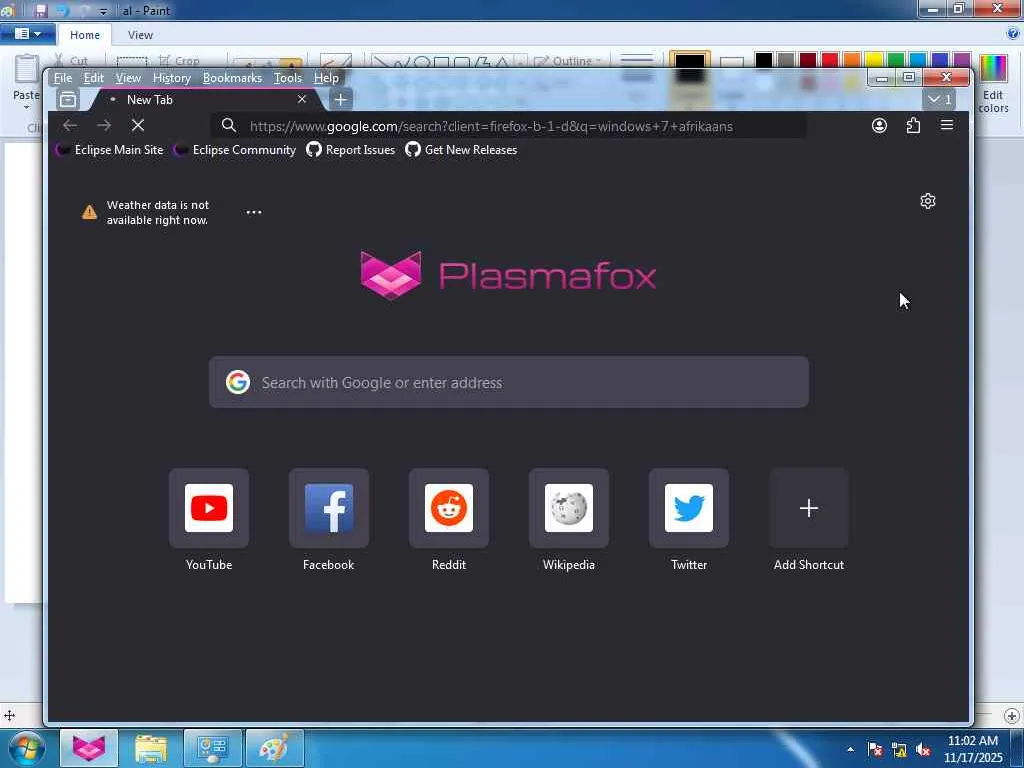The height and width of the screenshot is (768, 1024).
Task: Open the tab overview icon left of tabs
Action: [68, 99]
